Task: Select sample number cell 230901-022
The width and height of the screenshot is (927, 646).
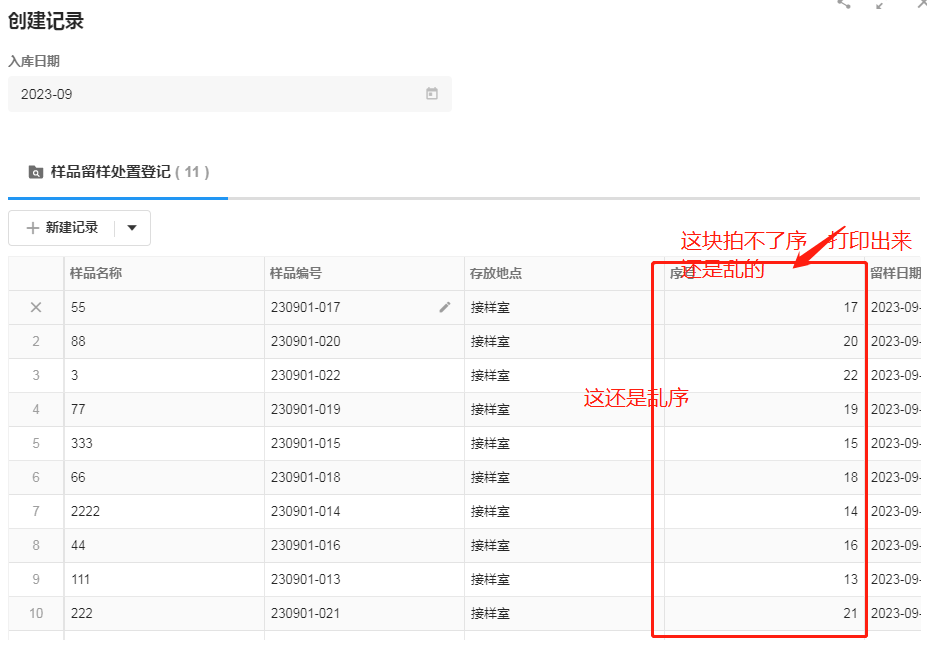Action: (364, 375)
